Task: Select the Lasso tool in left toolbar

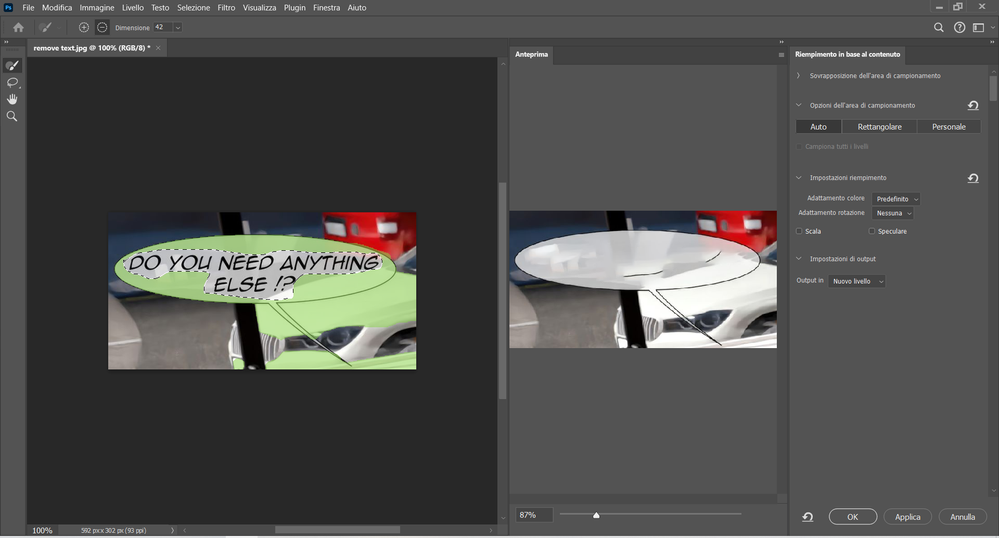Action: point(12,82)
